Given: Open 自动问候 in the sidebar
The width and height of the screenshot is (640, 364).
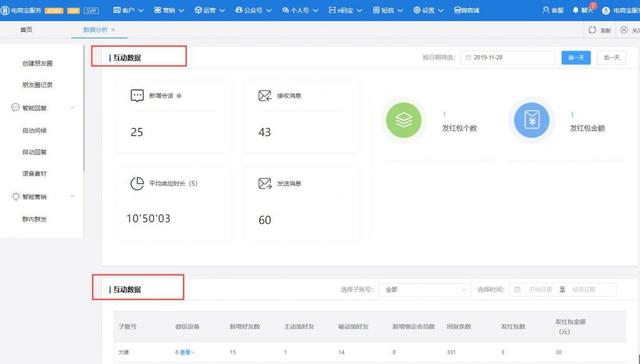Looking at the screenshot, I should coord(34,131).
